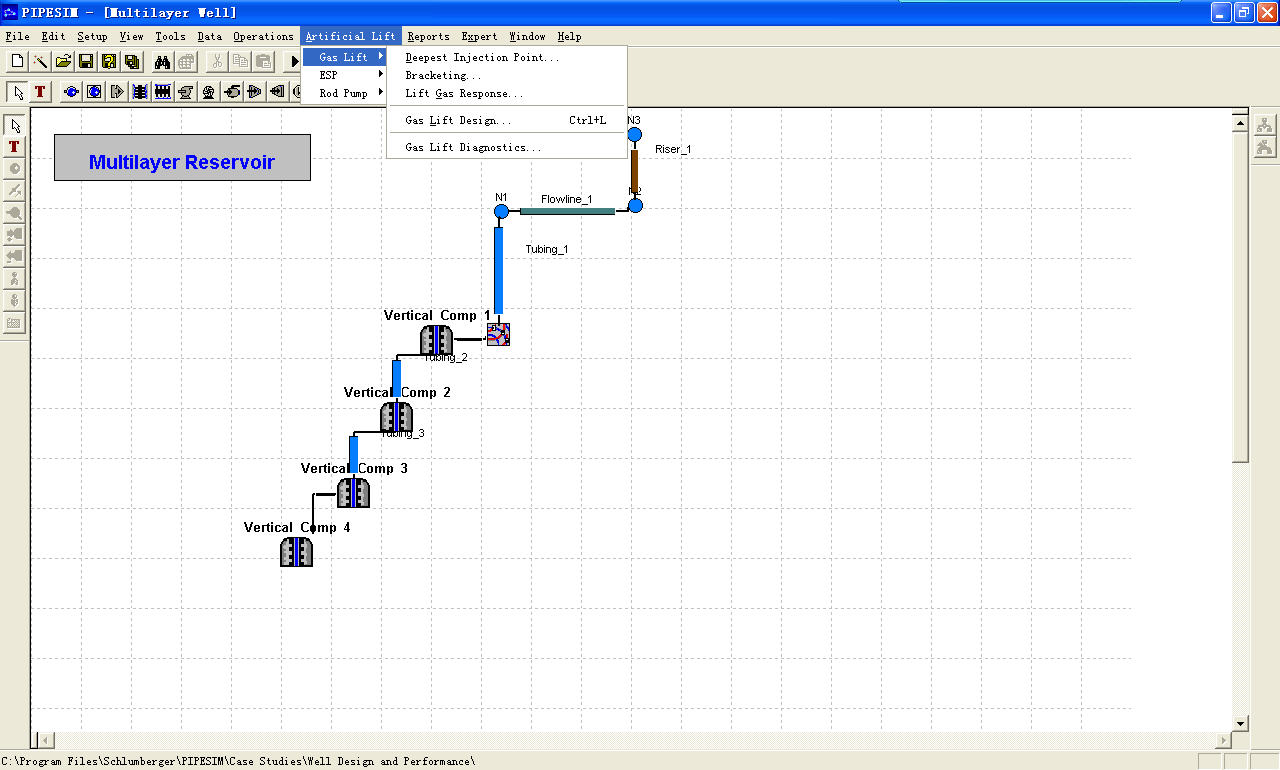The width and height of the screenshot is (1280, 770).
Task: Pick the source arrow tool icon
Action: click(x=117, y=92)
